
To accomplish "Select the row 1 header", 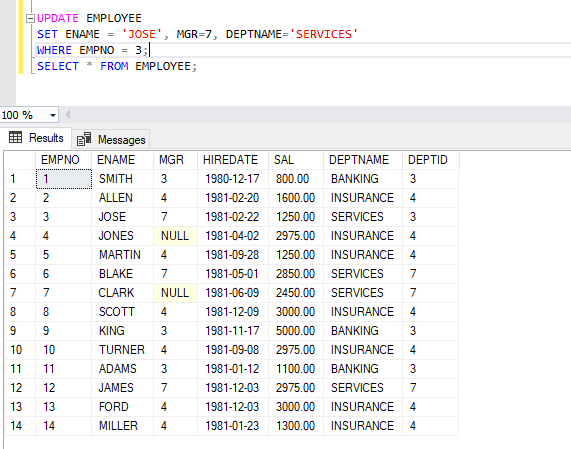I will [20, 179].
